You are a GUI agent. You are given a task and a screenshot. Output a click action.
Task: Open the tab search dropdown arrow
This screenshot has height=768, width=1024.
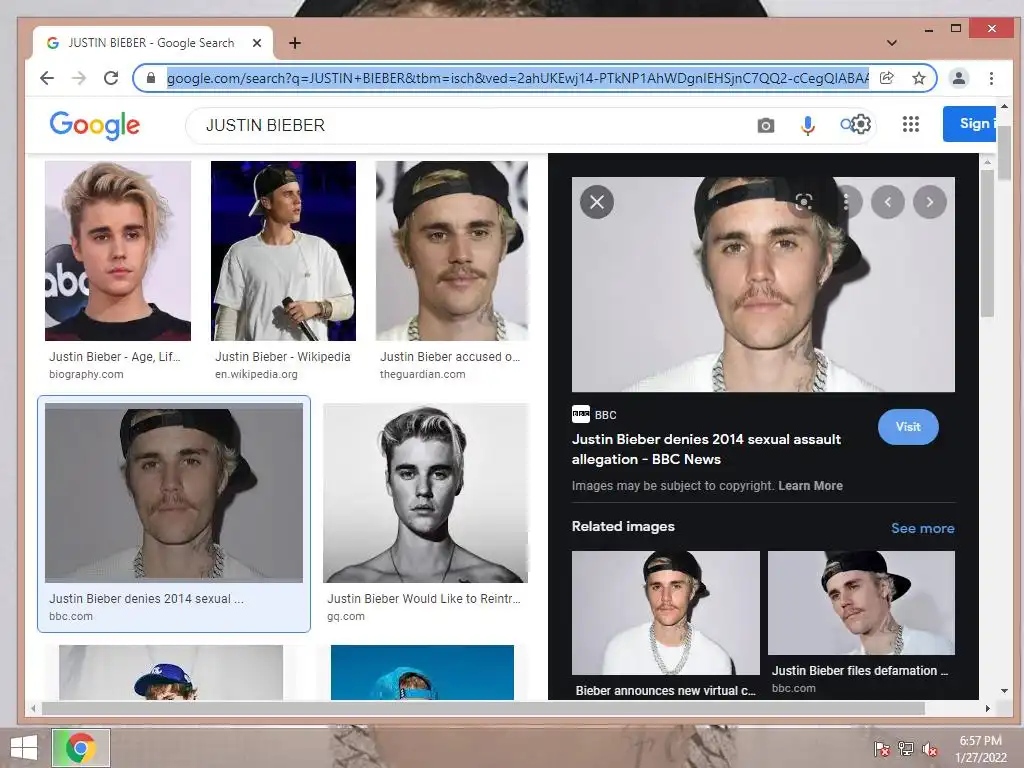[891, 43]
